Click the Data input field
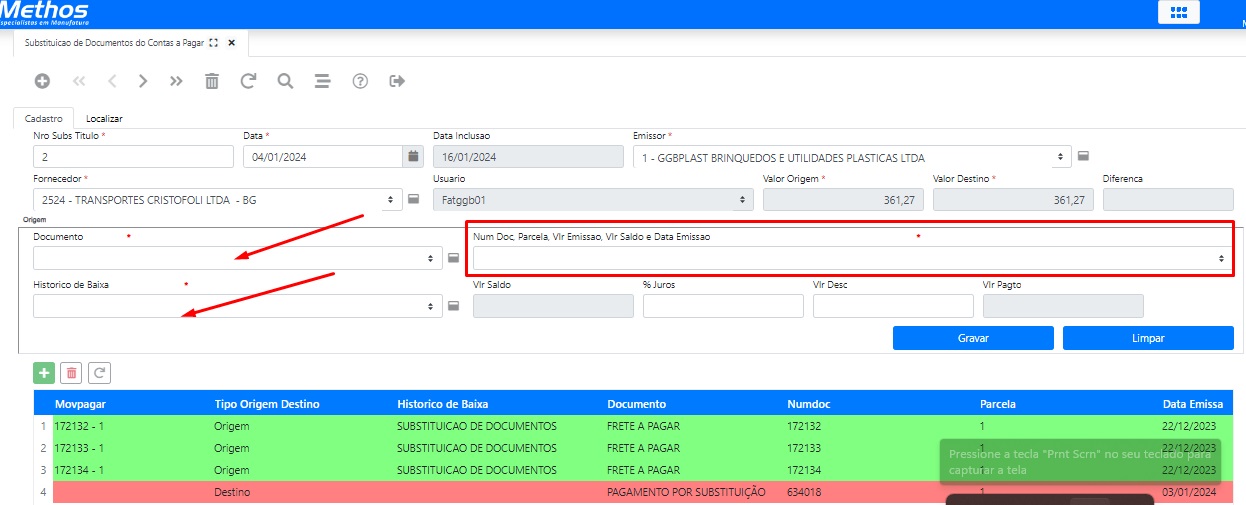This screenshot has height=505, width=1246. pos(323,157)
